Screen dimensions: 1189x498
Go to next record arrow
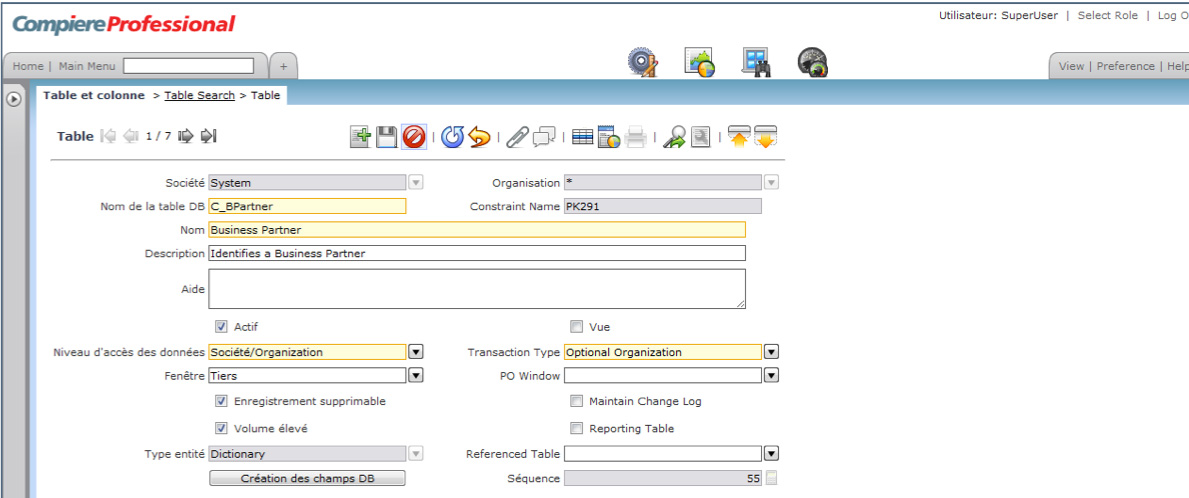(185, 136)
